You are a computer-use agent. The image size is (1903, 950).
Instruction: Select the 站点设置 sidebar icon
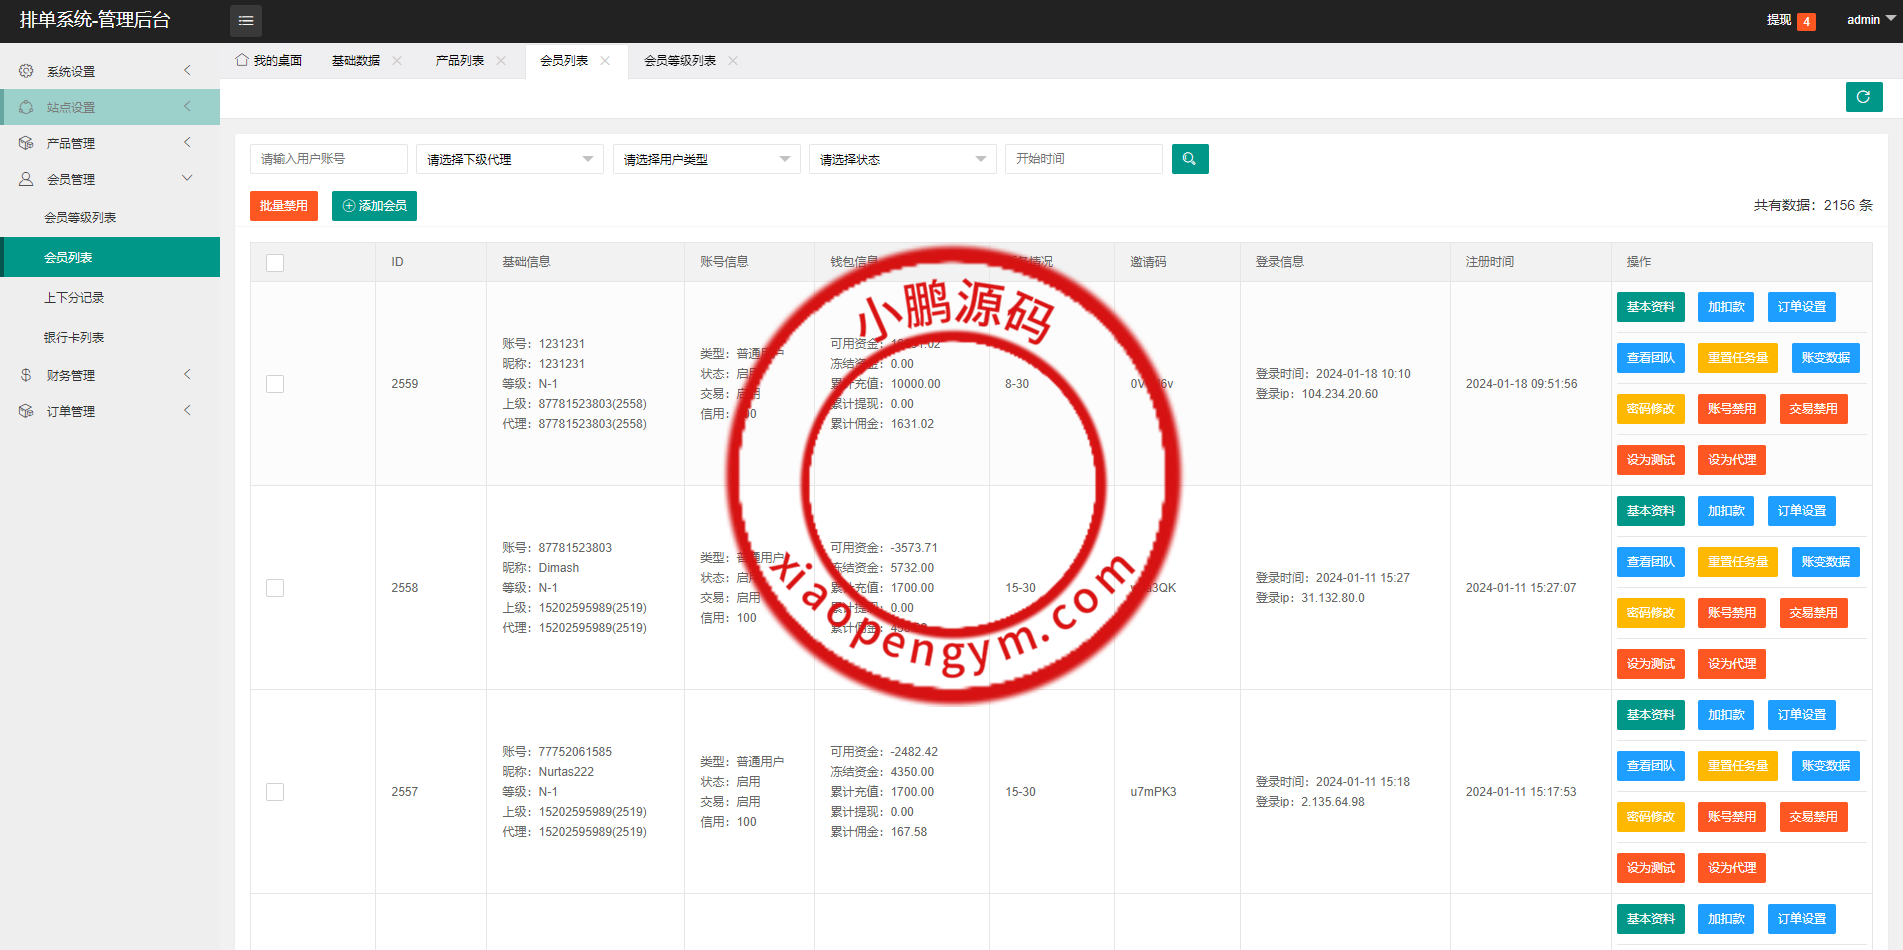(x=26, y=106)
